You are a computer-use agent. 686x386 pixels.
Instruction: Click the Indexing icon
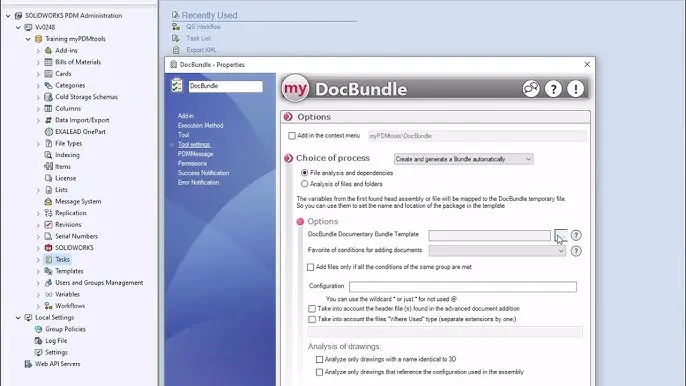(x=49, y=155)
